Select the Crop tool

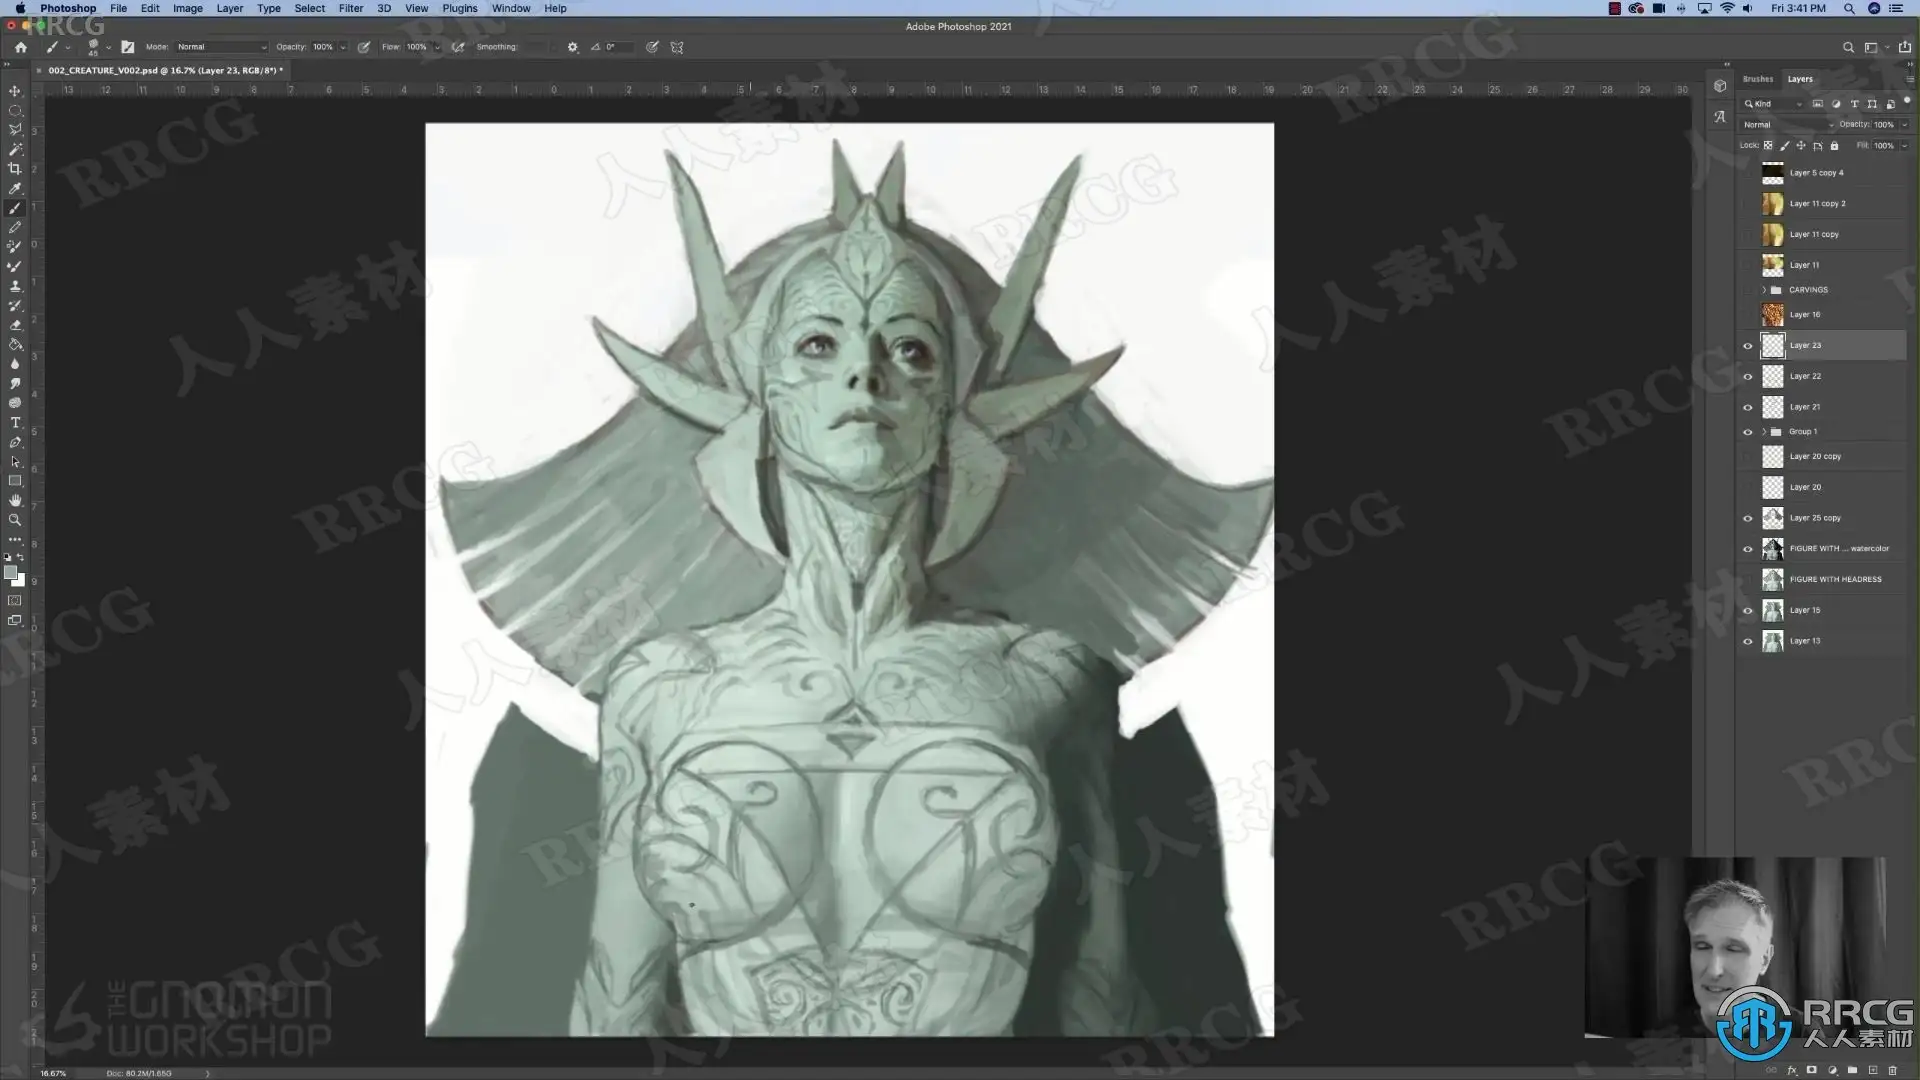(15, 169)
